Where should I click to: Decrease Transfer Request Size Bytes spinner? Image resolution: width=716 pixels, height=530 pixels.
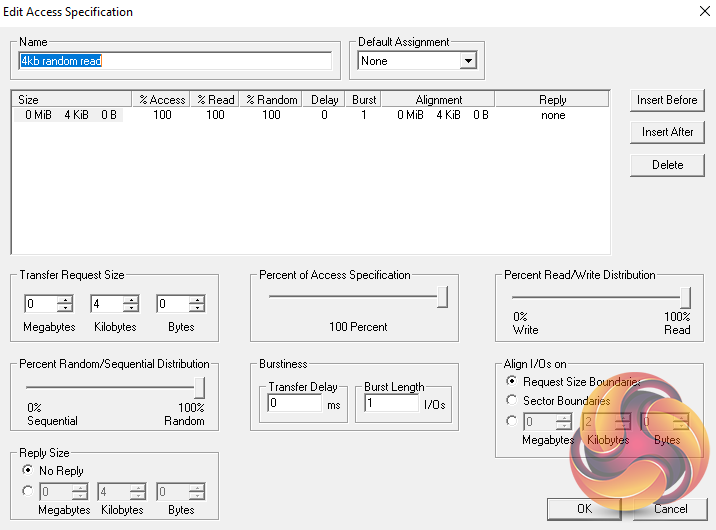click(x=197, y=308)
